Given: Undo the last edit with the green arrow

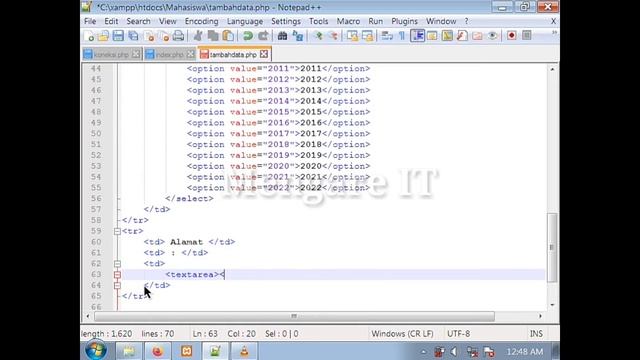Looking at the screenshot, I should (247, 36).
